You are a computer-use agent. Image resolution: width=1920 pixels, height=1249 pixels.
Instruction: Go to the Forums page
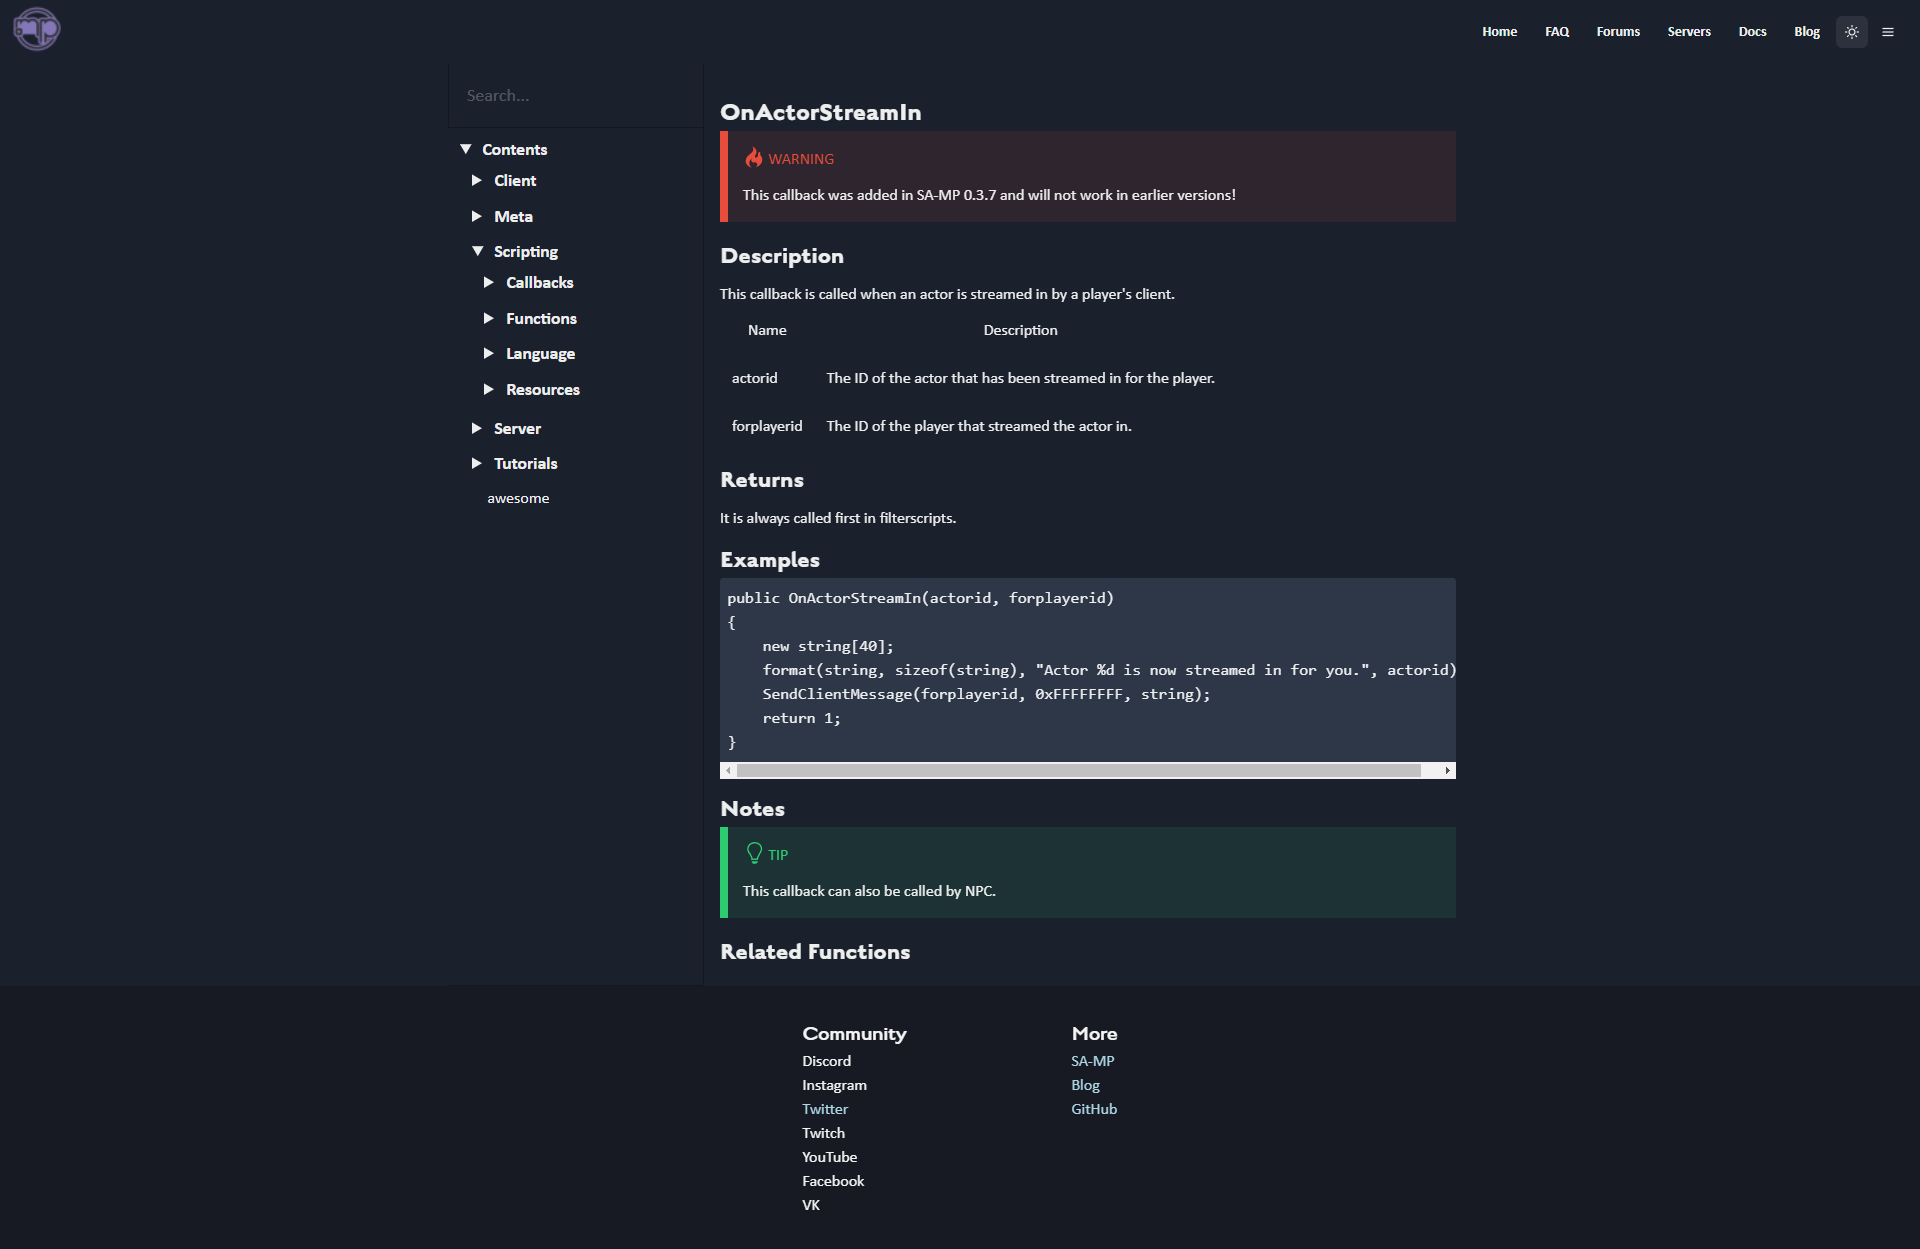point(1618,31)
